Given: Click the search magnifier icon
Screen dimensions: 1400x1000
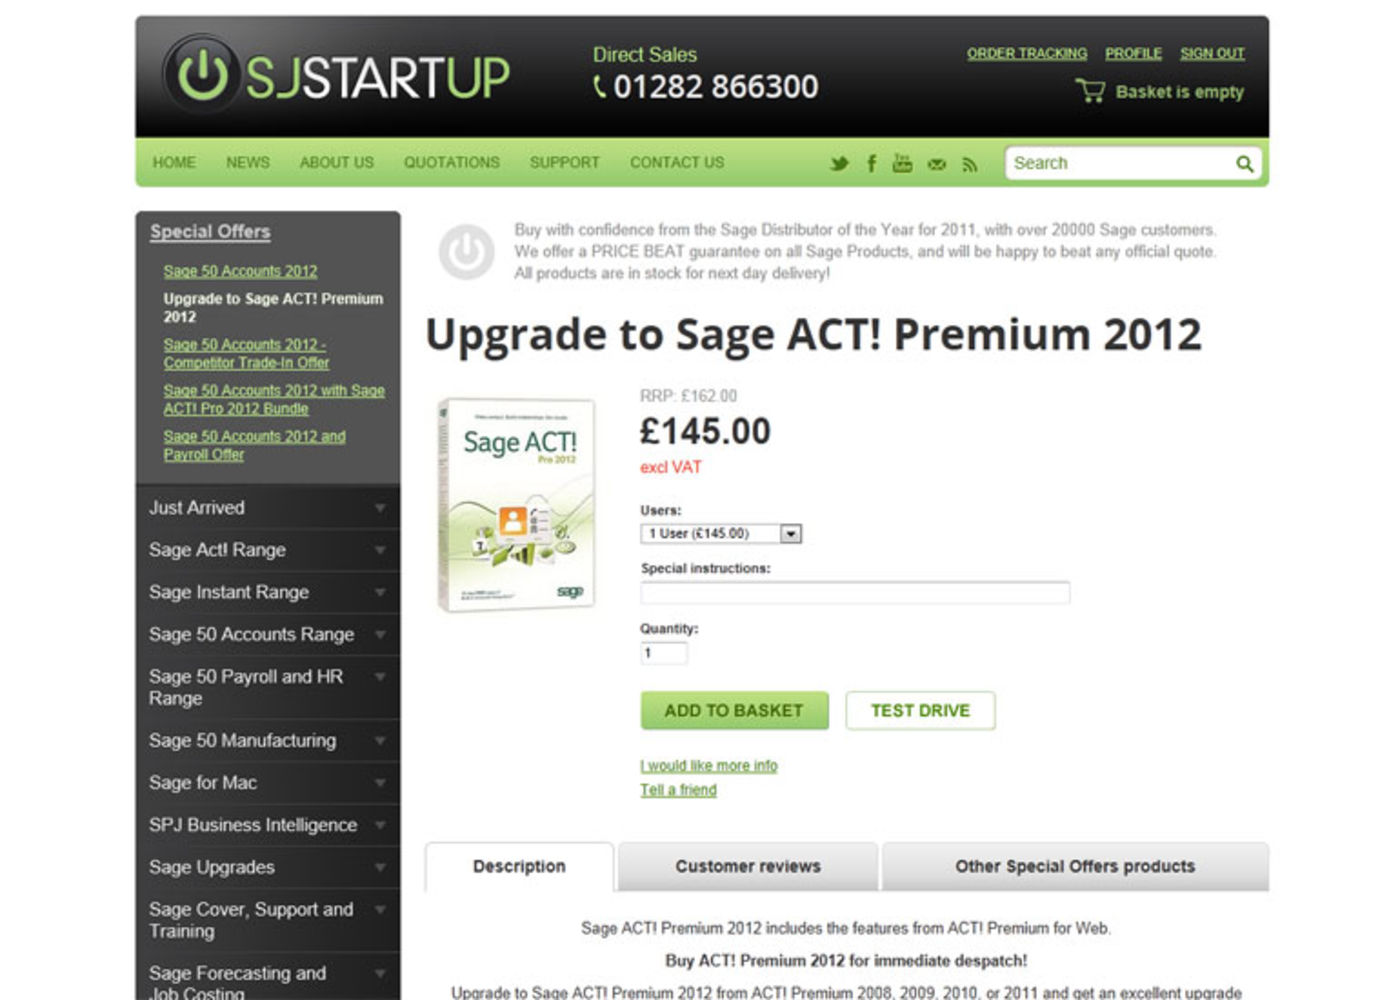Looking at the screenshot, I should 1244,163.
